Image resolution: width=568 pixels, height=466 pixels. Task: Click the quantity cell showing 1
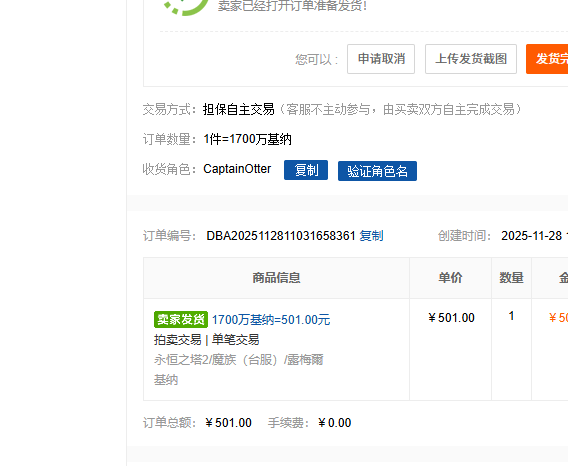pyautogui.click(x=511, y=316)
